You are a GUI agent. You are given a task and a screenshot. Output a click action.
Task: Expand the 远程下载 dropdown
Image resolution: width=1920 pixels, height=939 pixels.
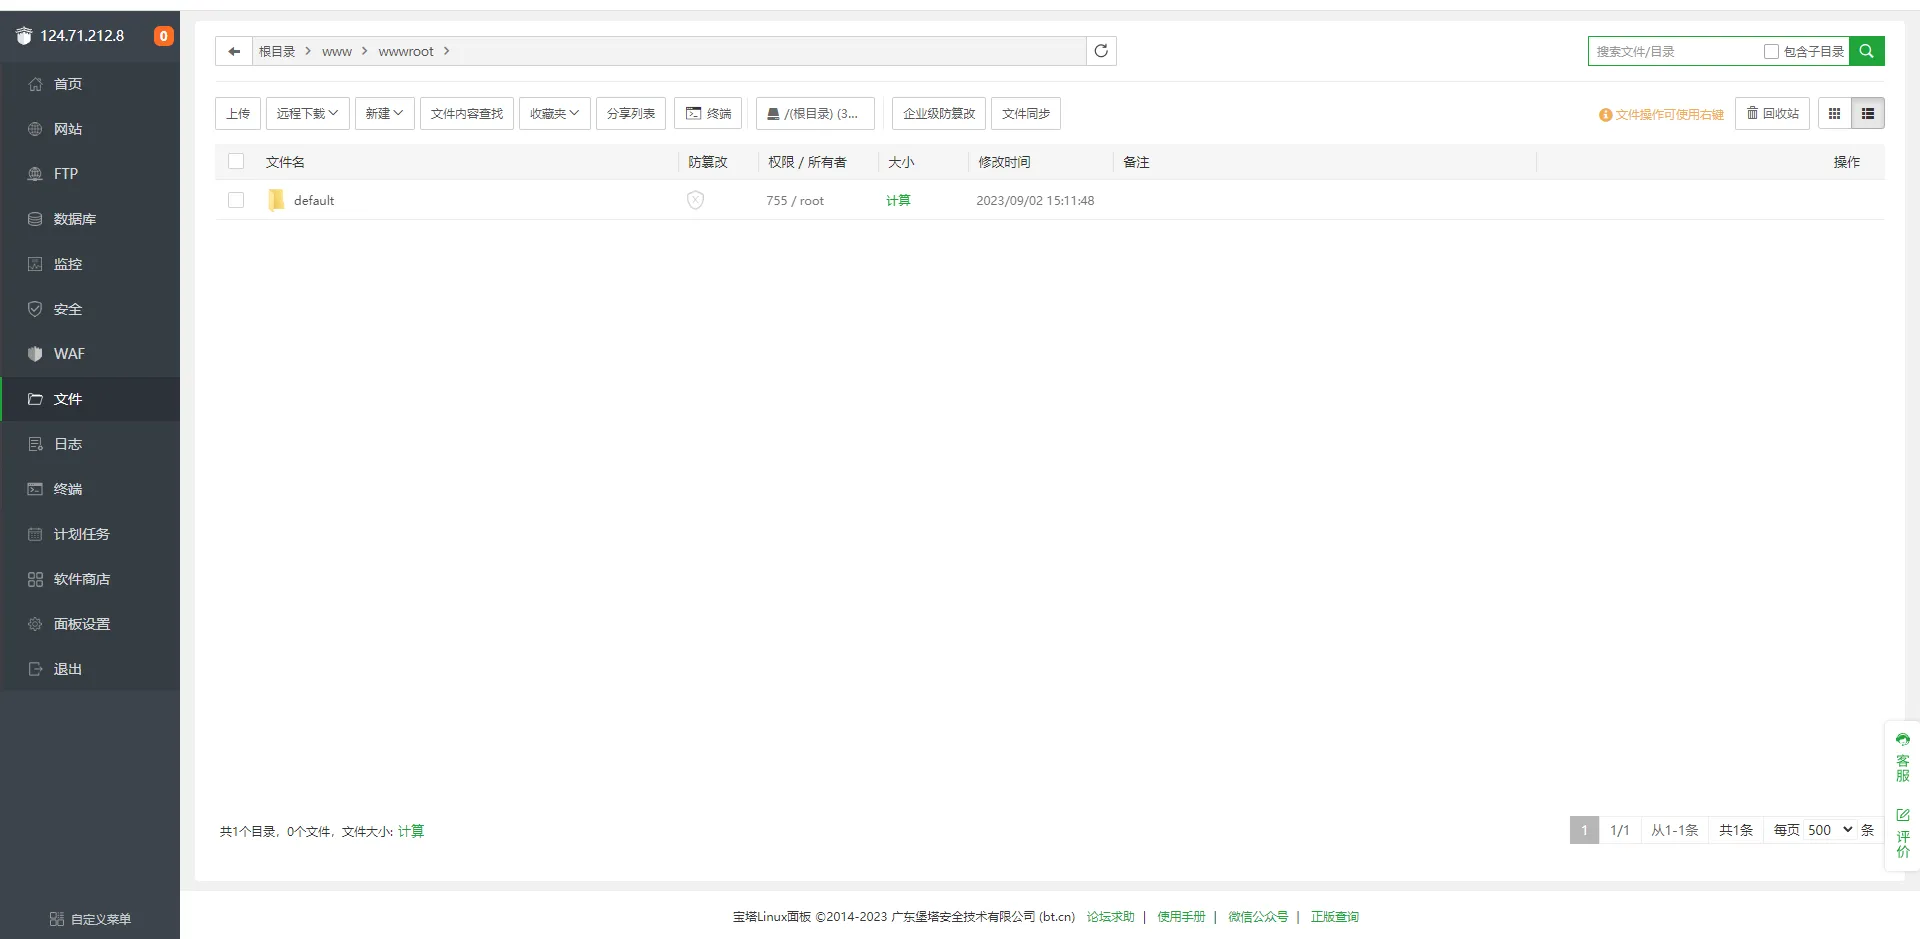coord(308,114)
